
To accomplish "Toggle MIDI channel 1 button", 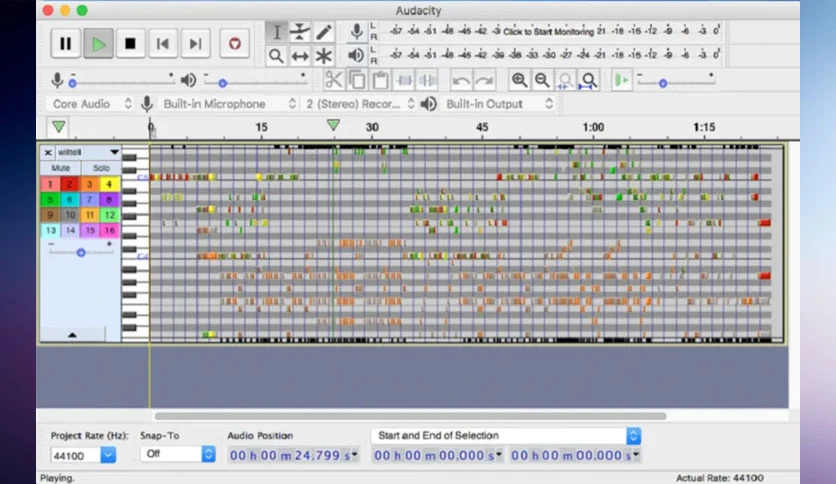I will tap(50, 184).
